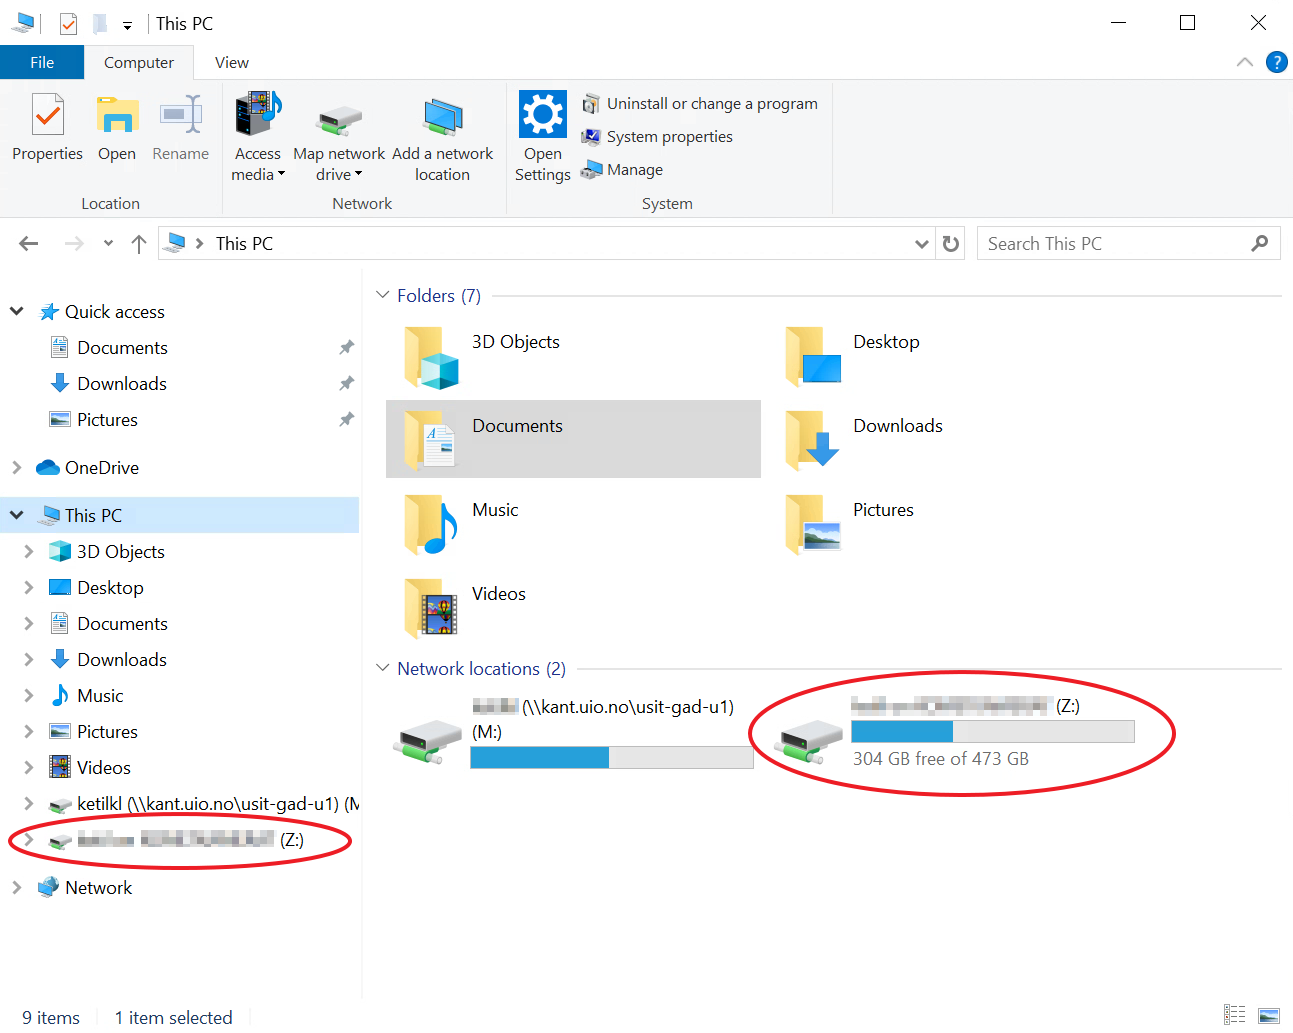The height and width of the screenshot is (1033, 1293).
Task: Open Properties in the Computer ribbon
Action: click(x=47, y=127)
